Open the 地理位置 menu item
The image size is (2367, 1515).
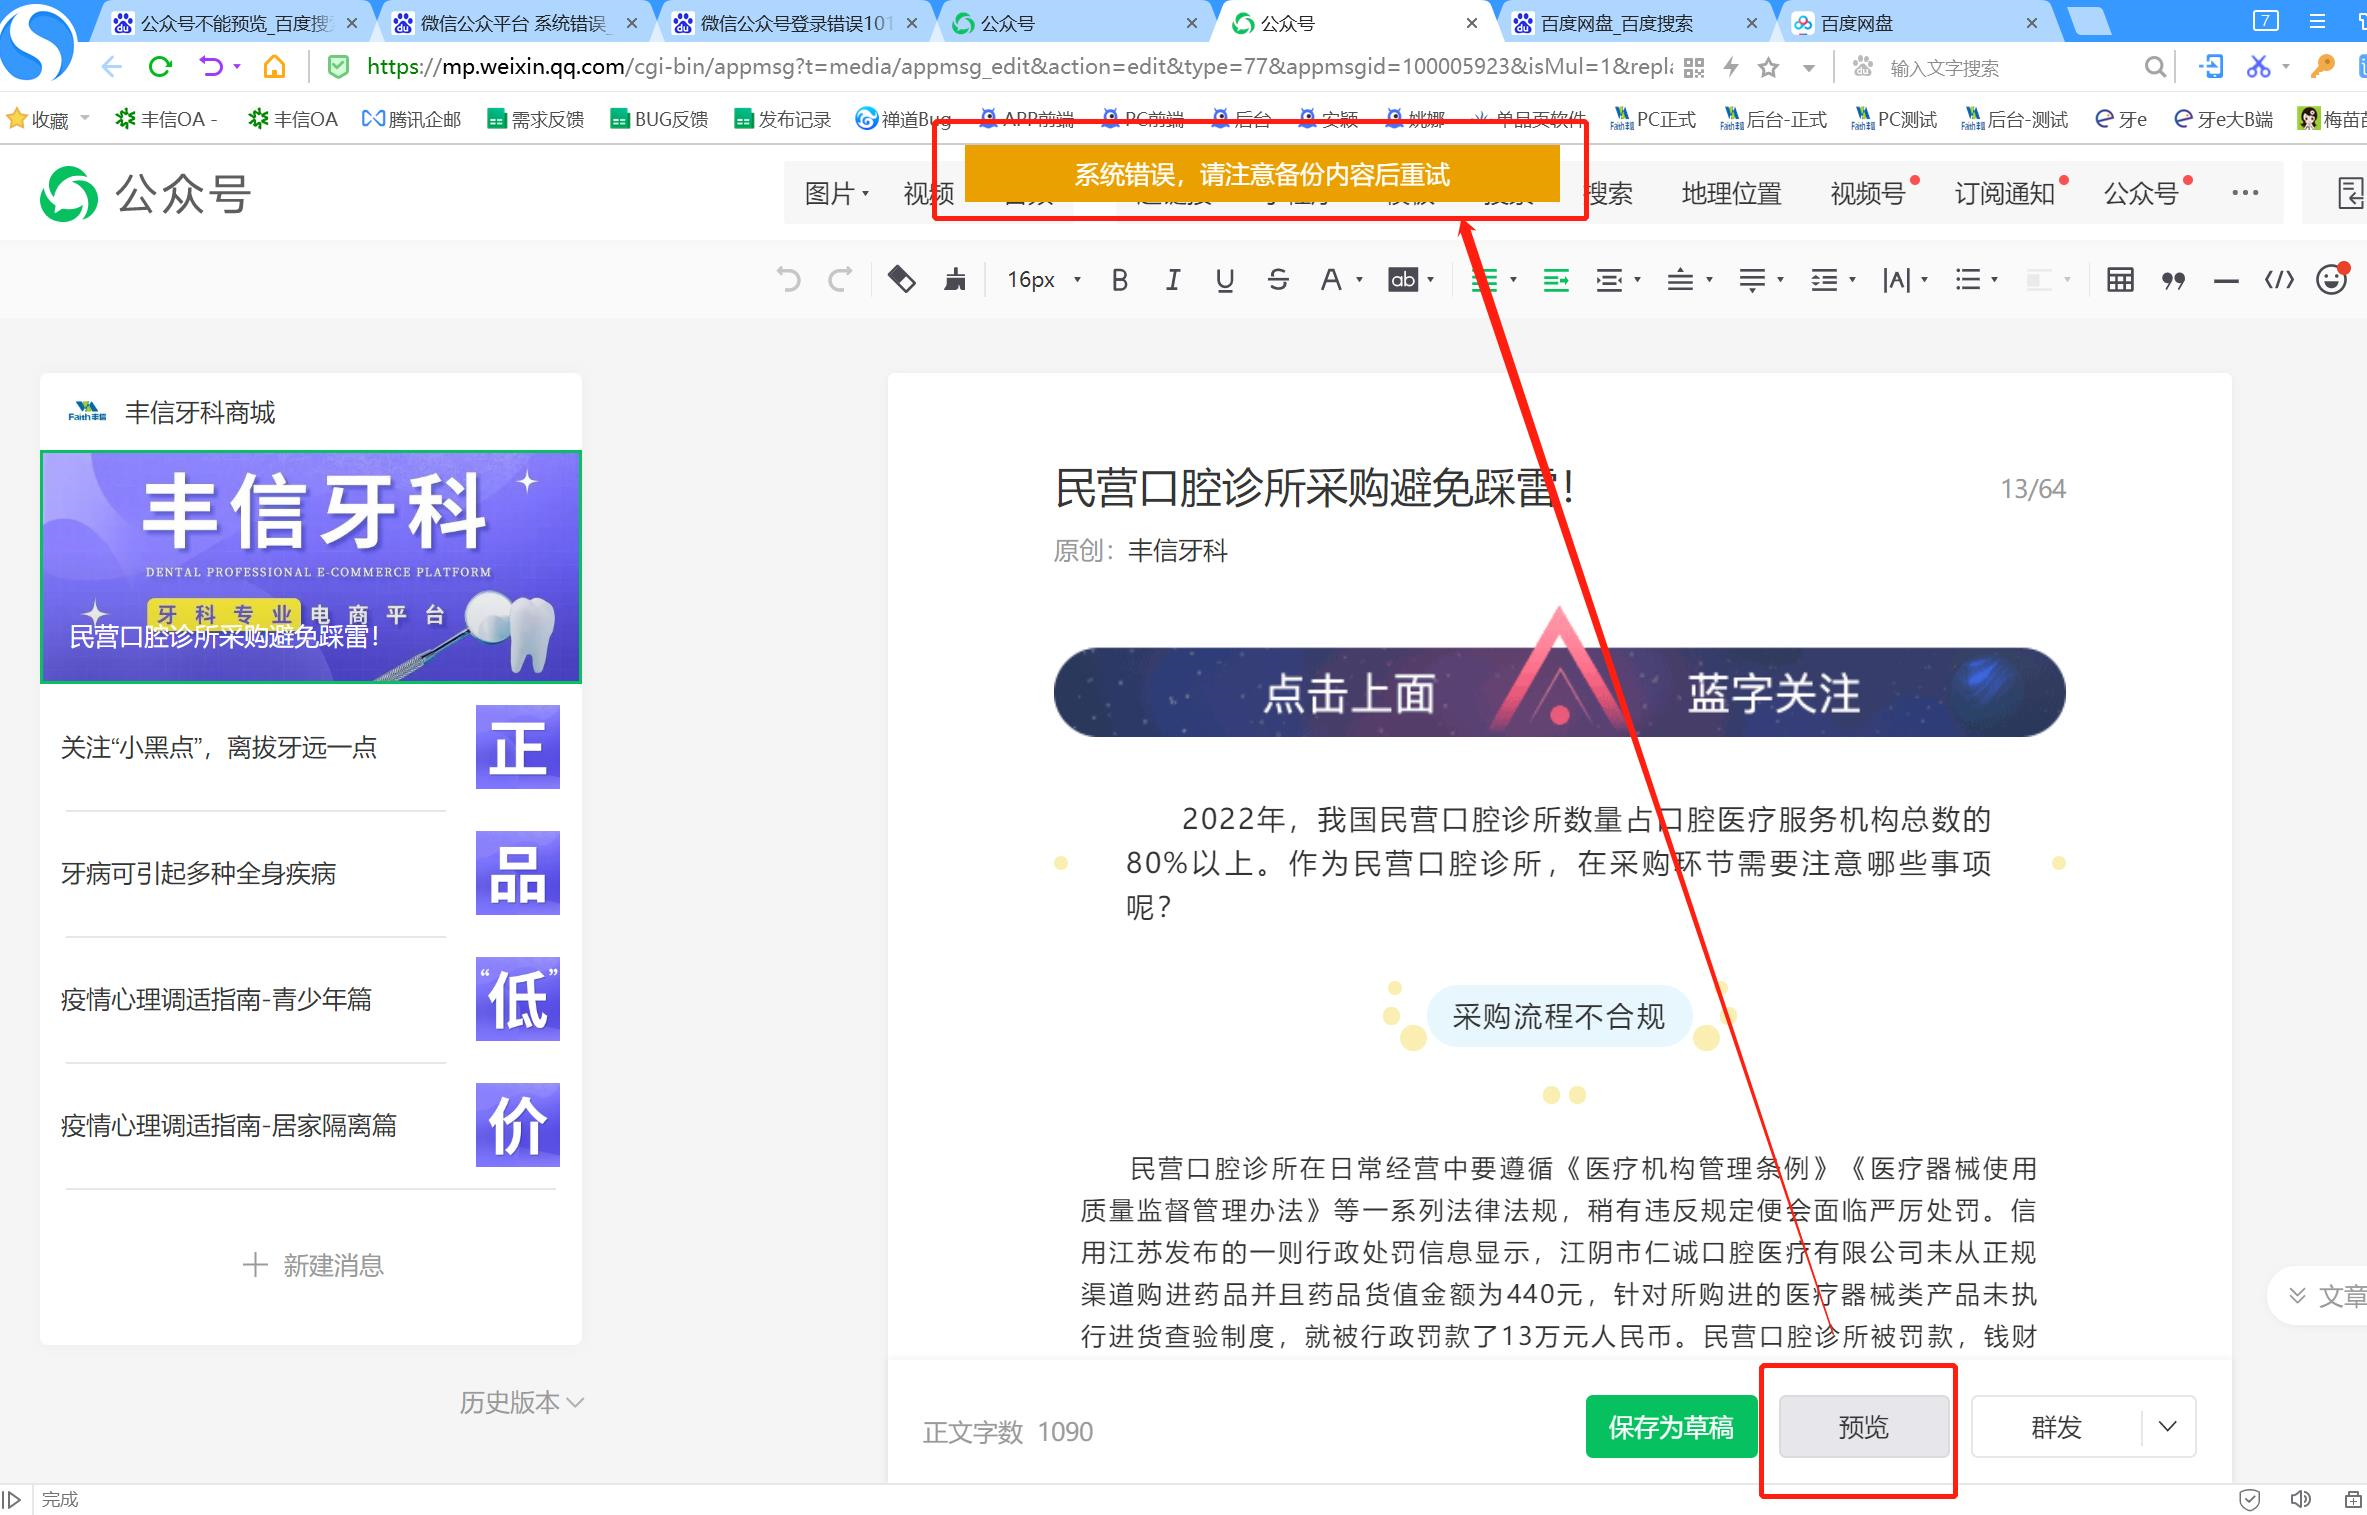click(1731, 194)
